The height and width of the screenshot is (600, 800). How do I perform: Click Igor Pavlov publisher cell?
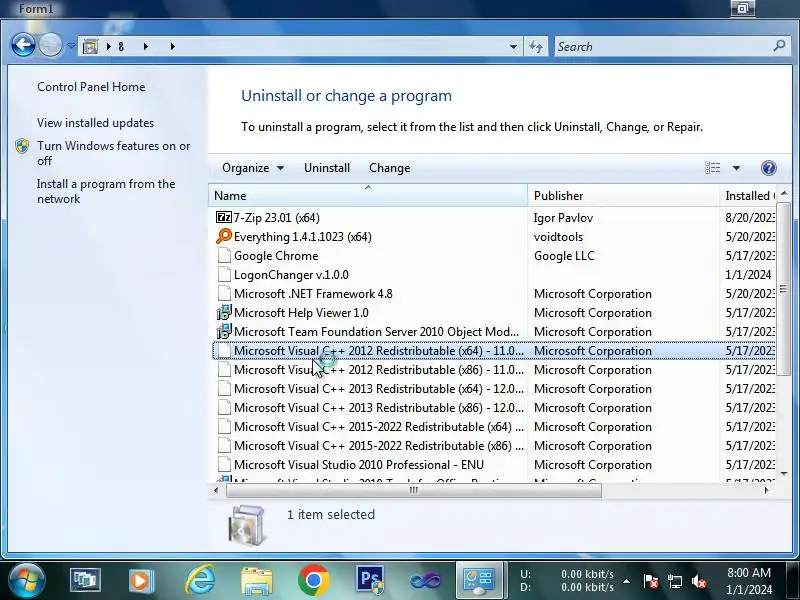point(563,218)
